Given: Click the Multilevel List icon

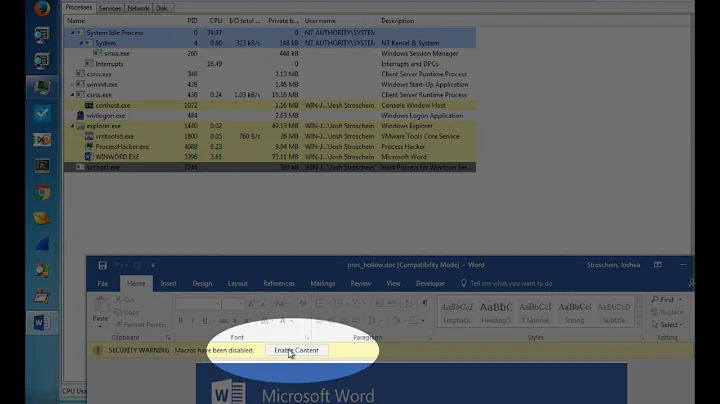Looking at the screenshot, I should (356, 303).
